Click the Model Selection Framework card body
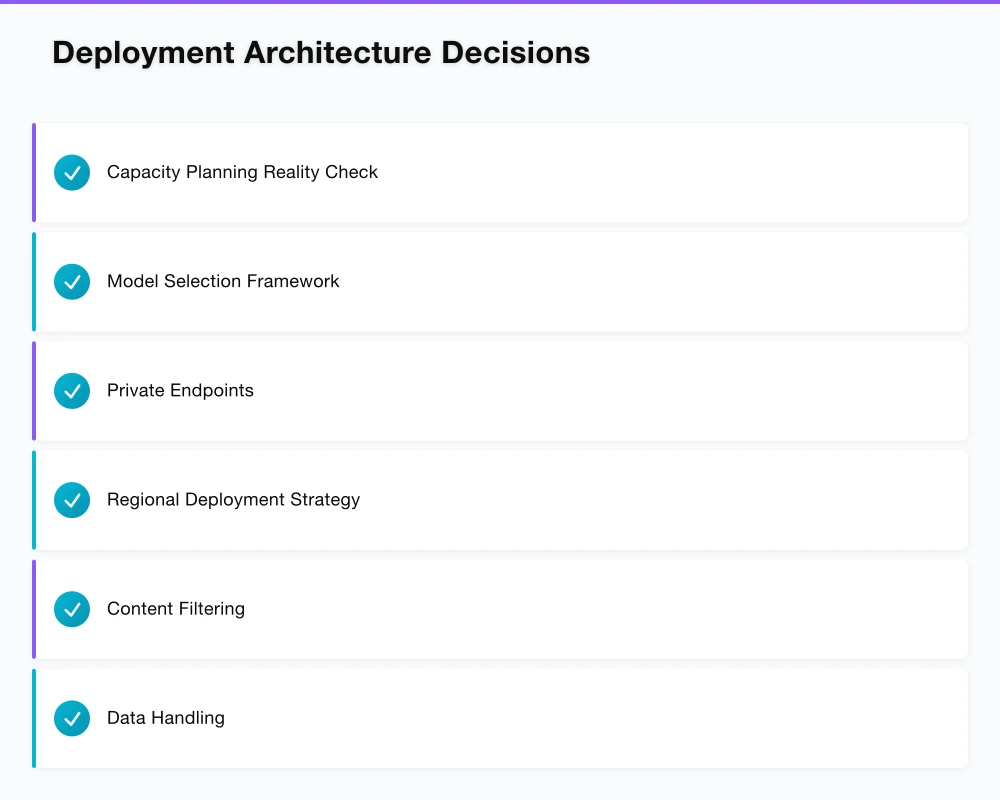The width and height of the screenshot is (1000, 800). tap(500, 281)
